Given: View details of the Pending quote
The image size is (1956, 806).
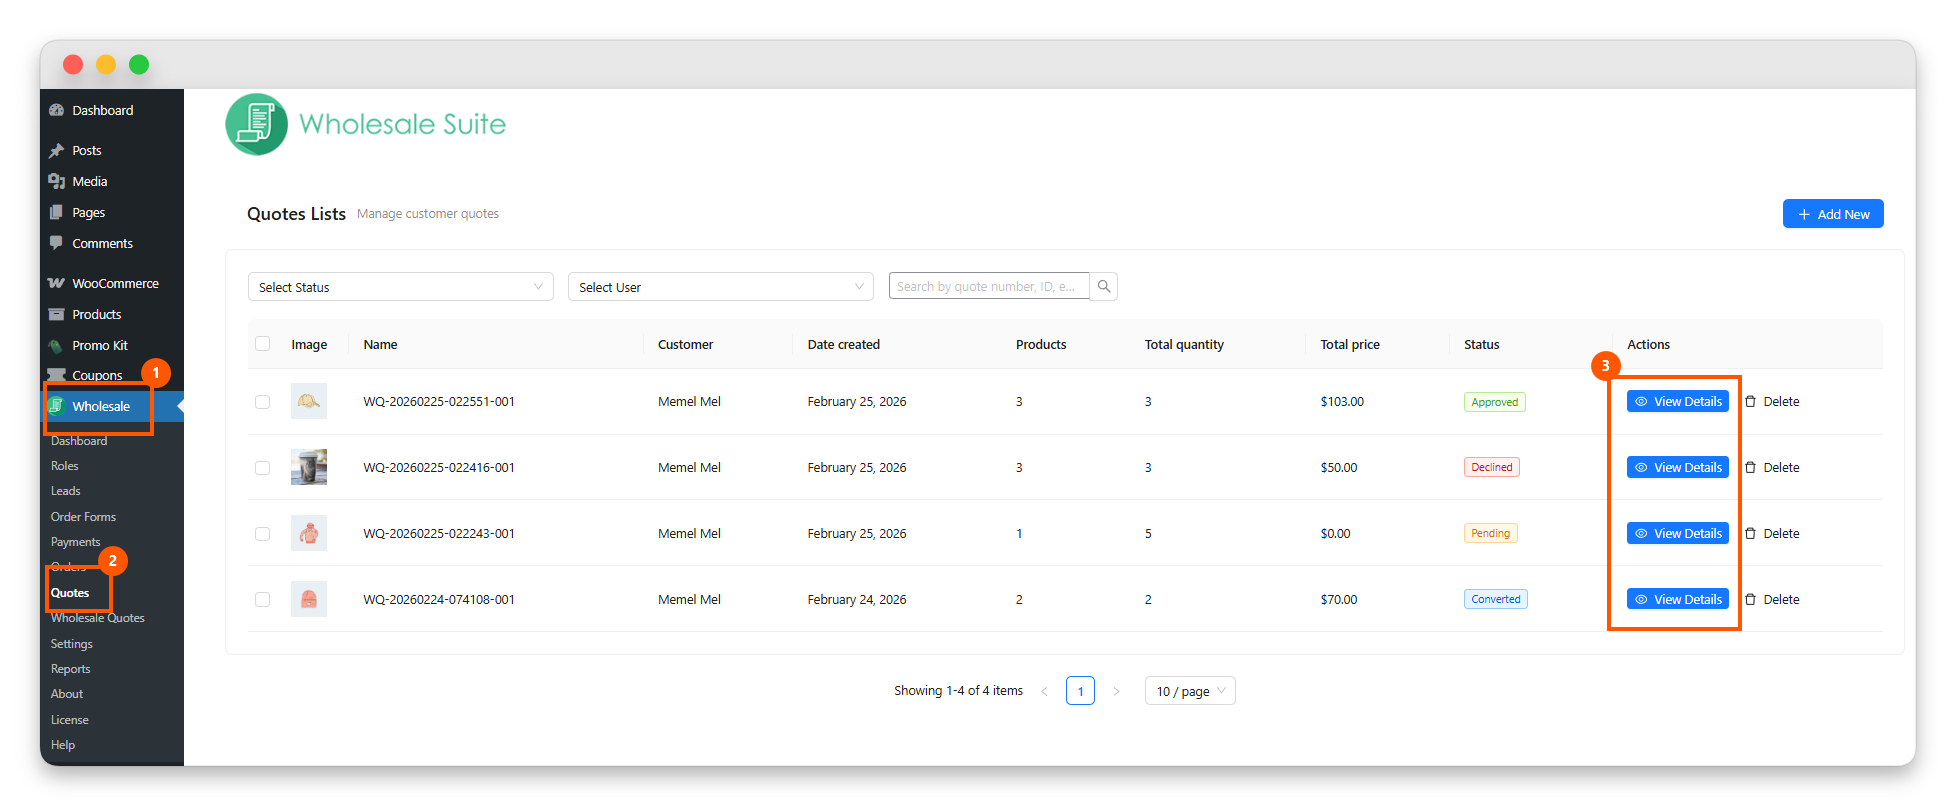Looking at the screenshot, I should click(x=1677, y=534).
